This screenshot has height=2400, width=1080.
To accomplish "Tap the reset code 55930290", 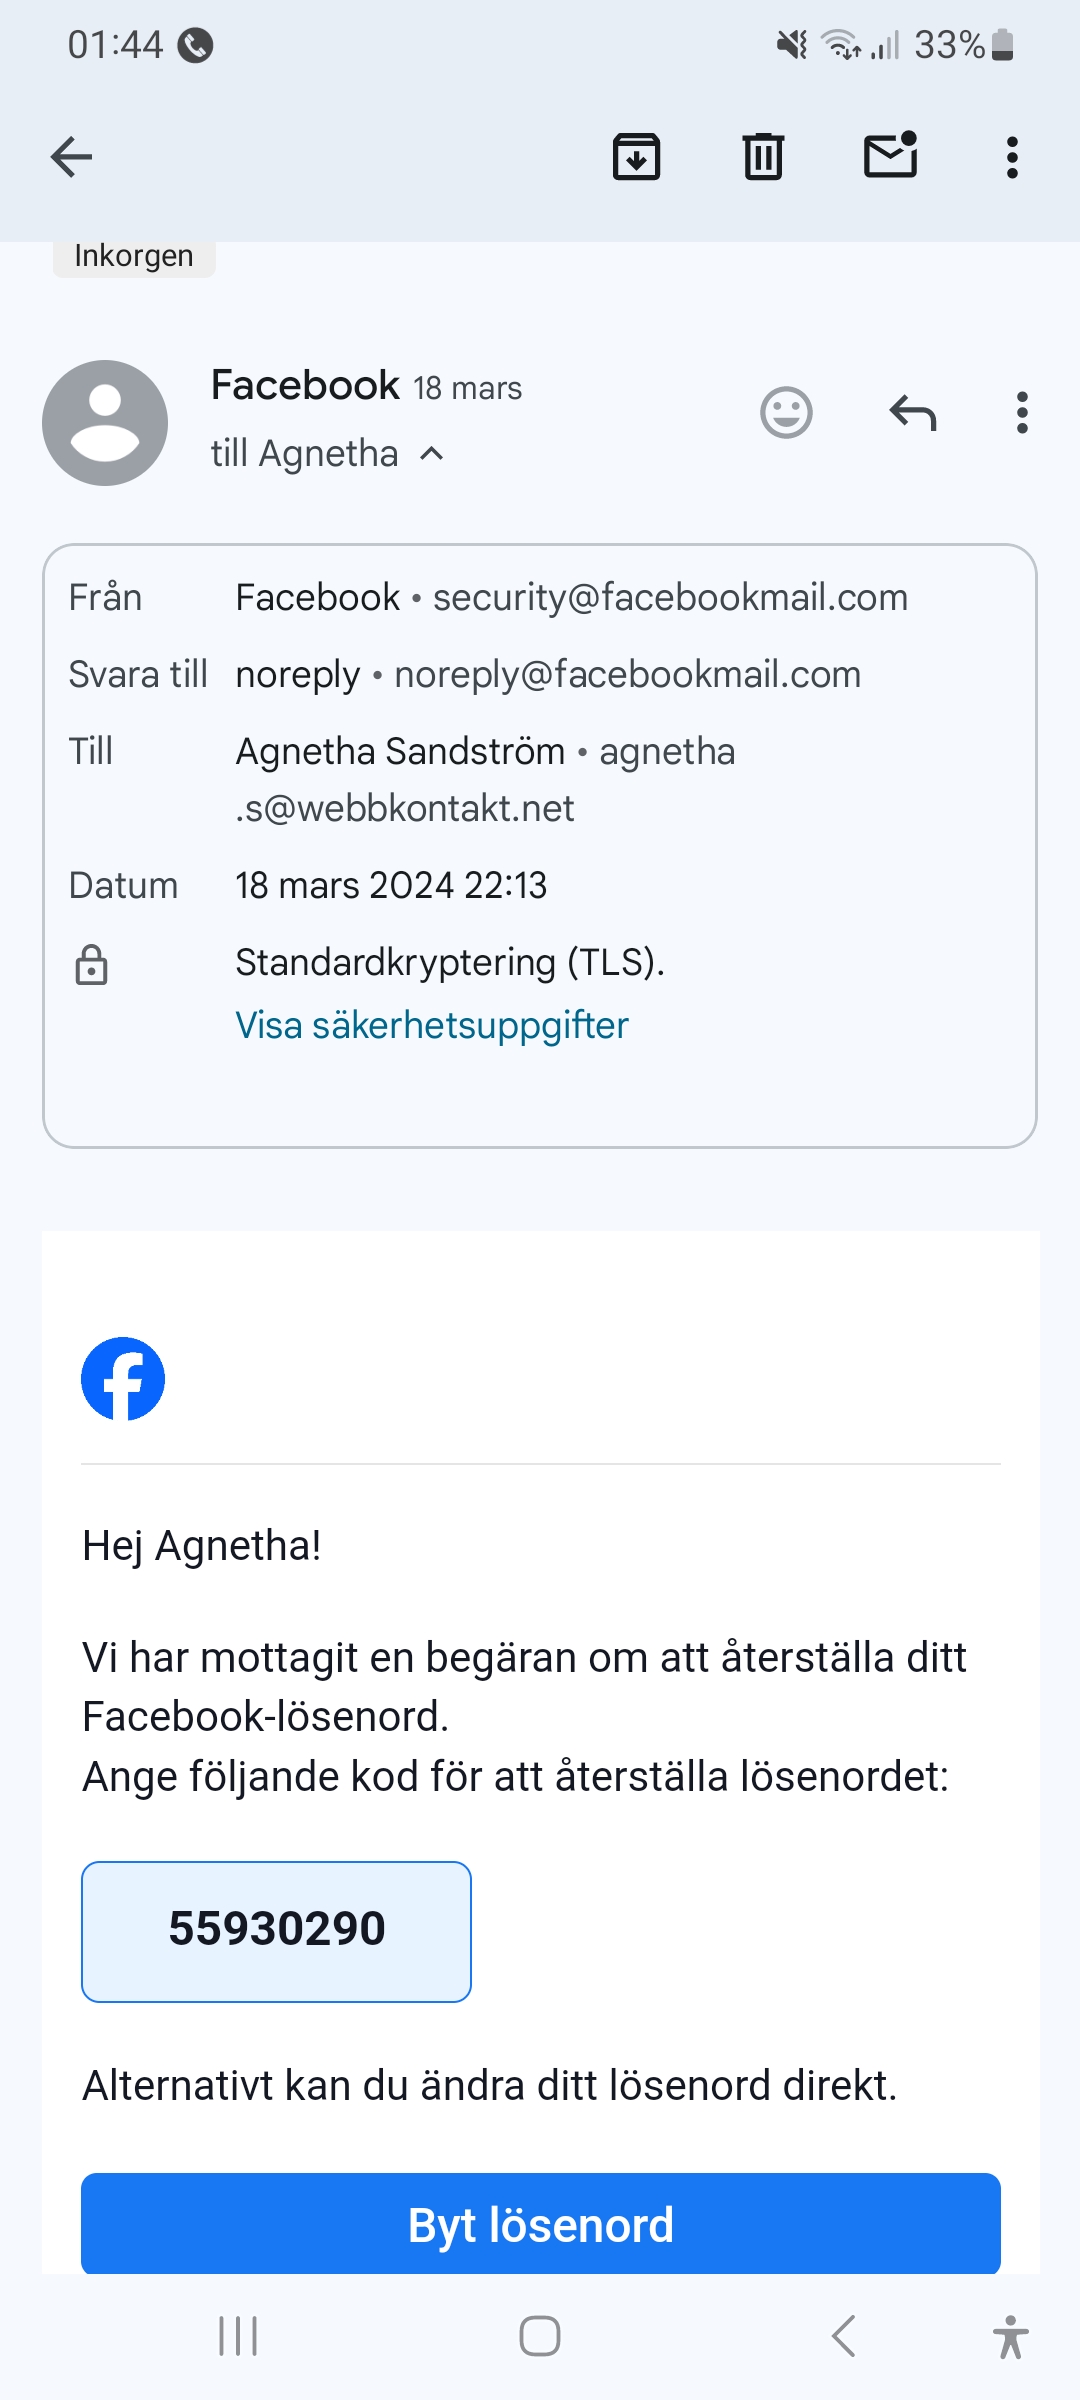I will 276,1930.
